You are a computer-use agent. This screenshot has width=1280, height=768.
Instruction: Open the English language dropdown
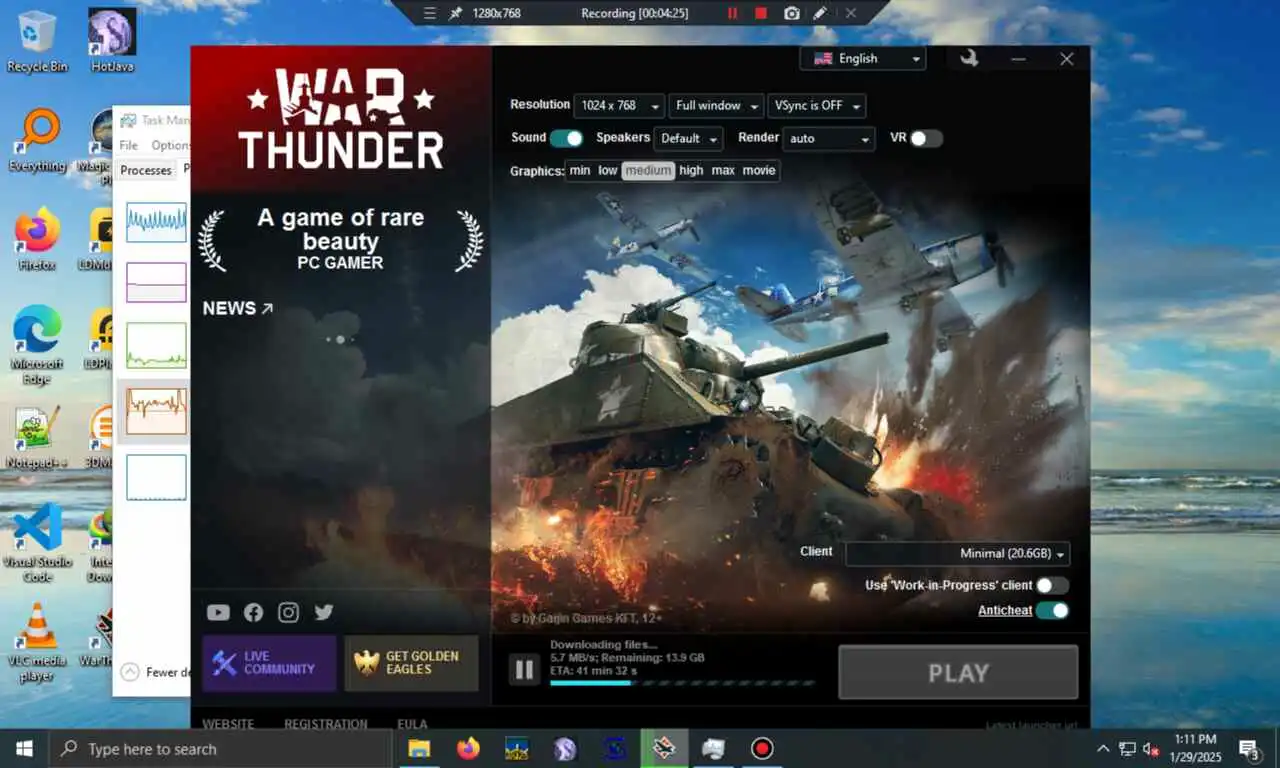pyautogui.click(x=863, y=59)
